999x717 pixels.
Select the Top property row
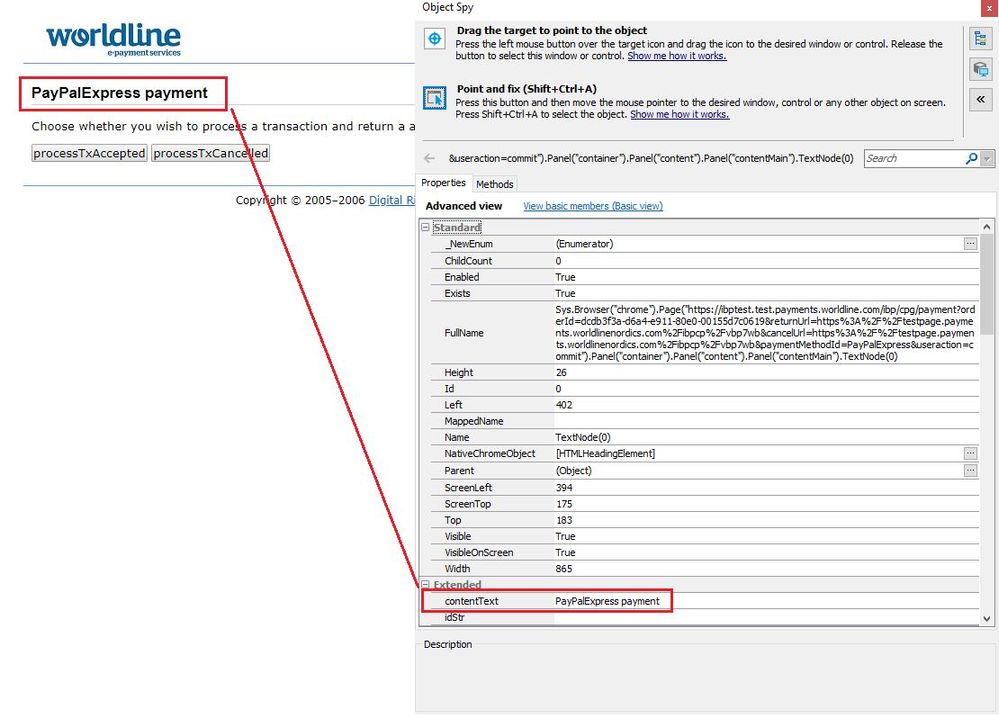coord(704,520)
